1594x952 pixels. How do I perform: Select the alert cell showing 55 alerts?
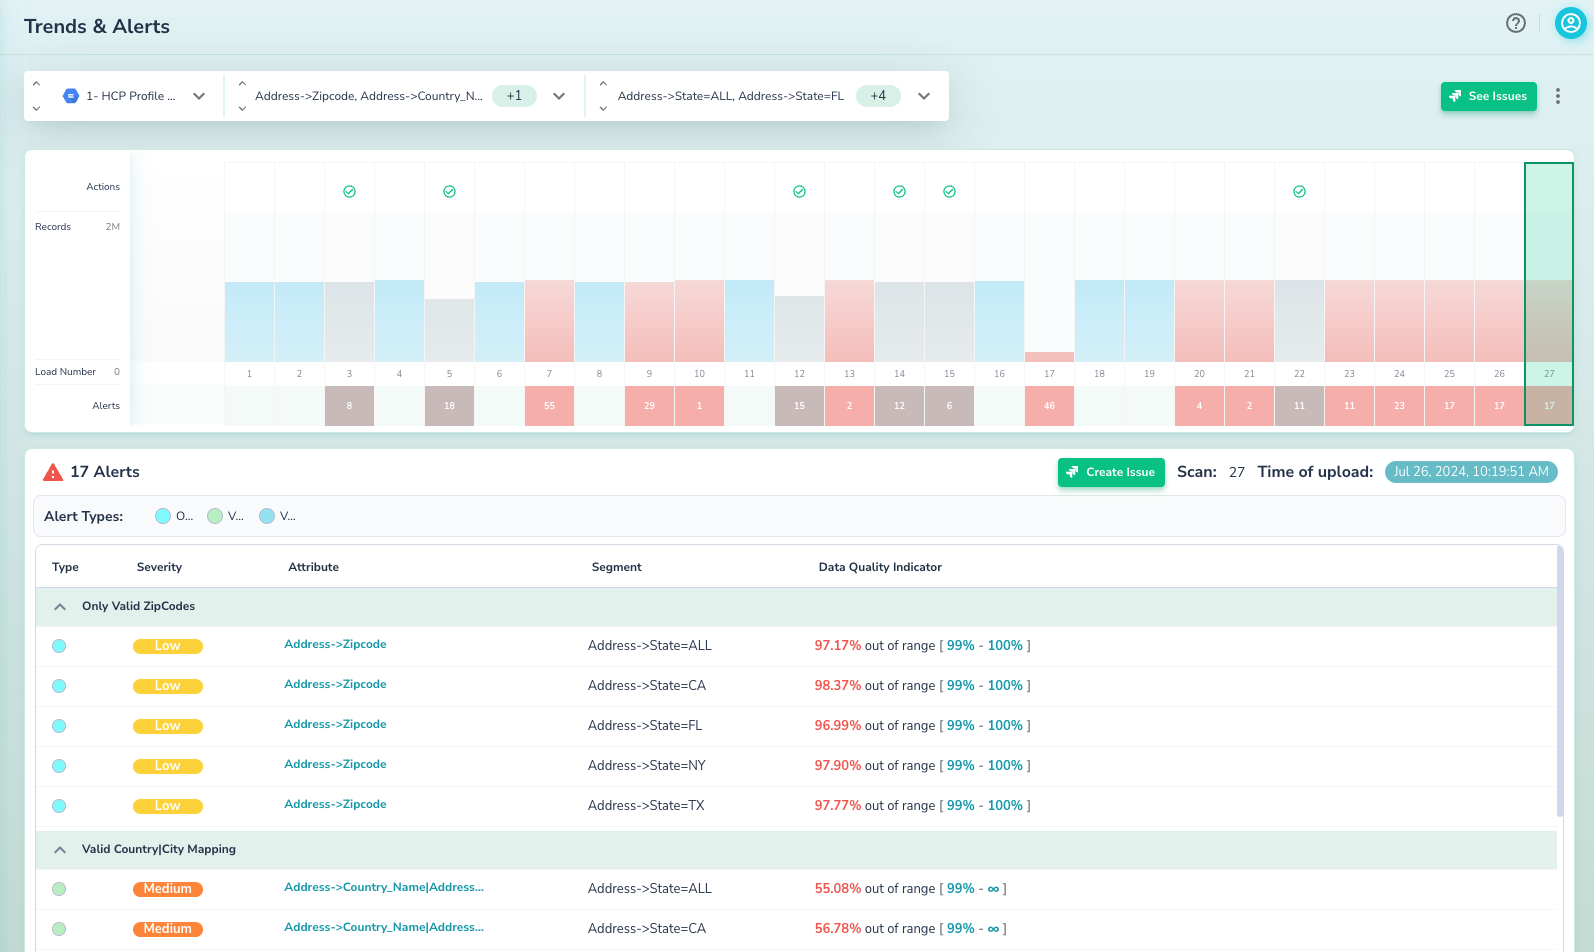[x=549, y=406]
